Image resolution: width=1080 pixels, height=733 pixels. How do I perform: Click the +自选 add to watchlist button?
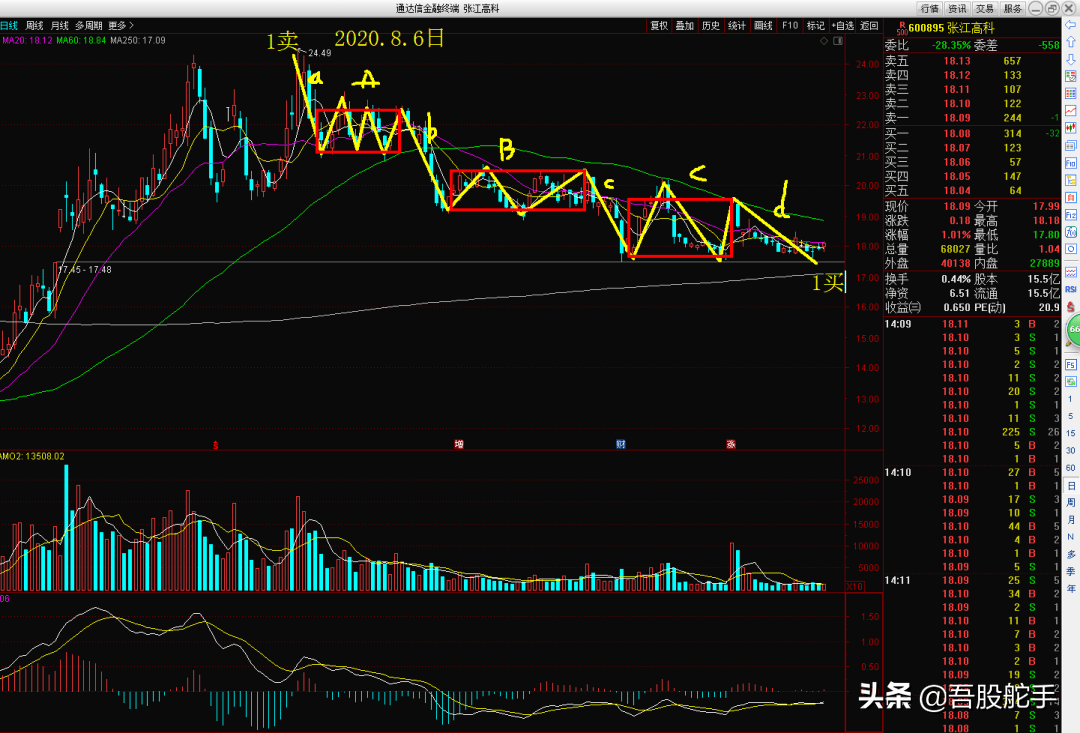(842, 25)
